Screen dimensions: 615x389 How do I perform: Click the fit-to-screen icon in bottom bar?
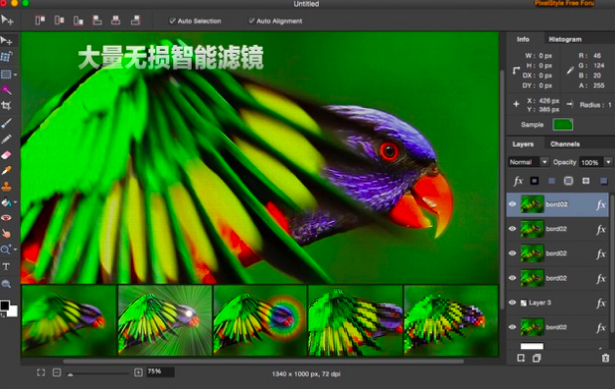click(41, 373)
